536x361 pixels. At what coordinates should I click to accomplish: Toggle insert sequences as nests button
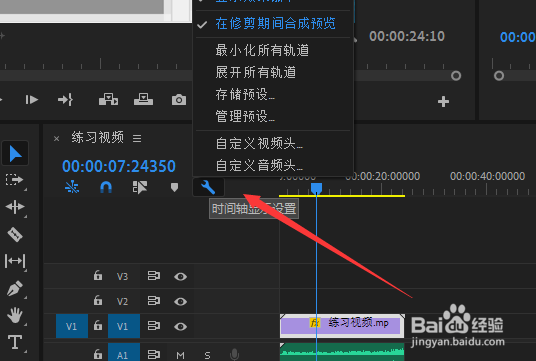click(72, 187)
